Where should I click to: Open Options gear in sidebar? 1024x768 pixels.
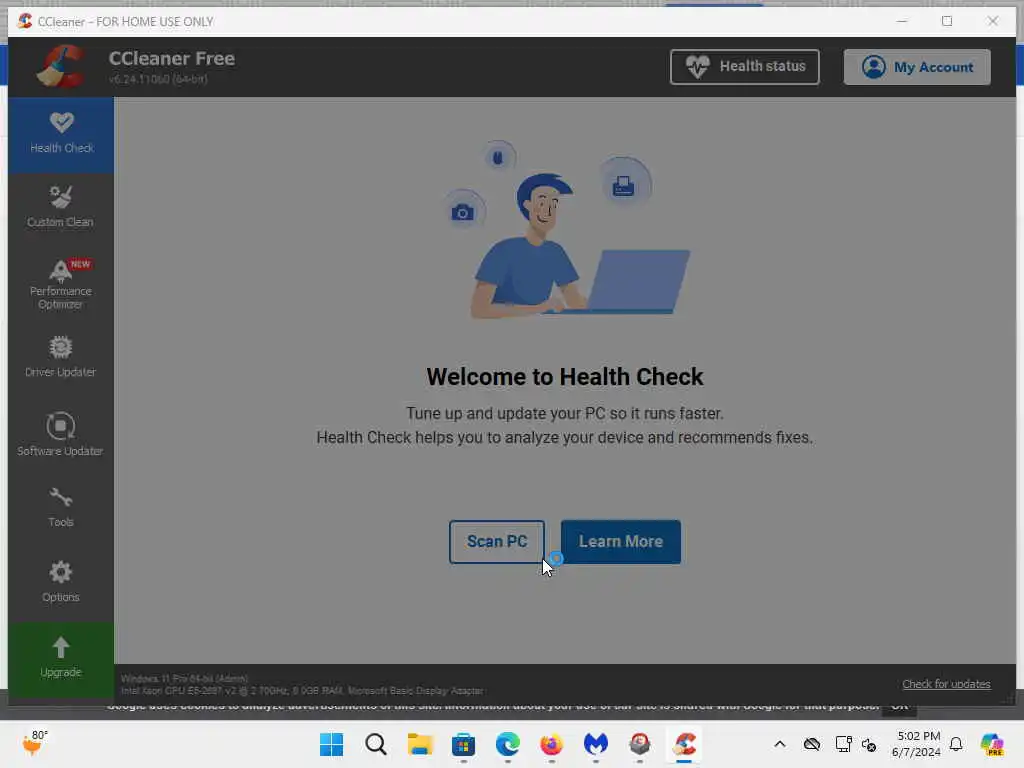(61, 581)
